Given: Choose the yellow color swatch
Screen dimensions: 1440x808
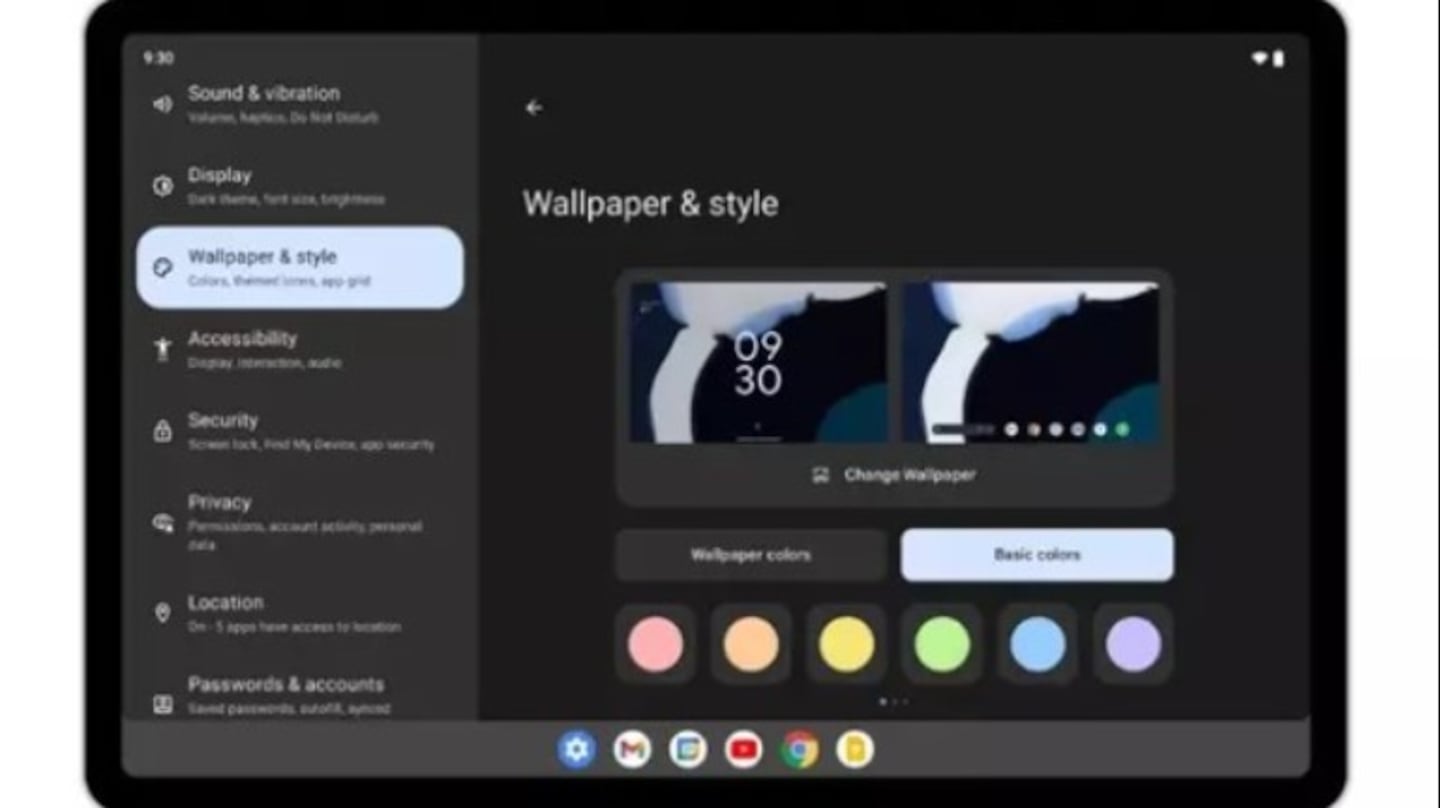Looking at the screenshot, I should tap(847, 644).
